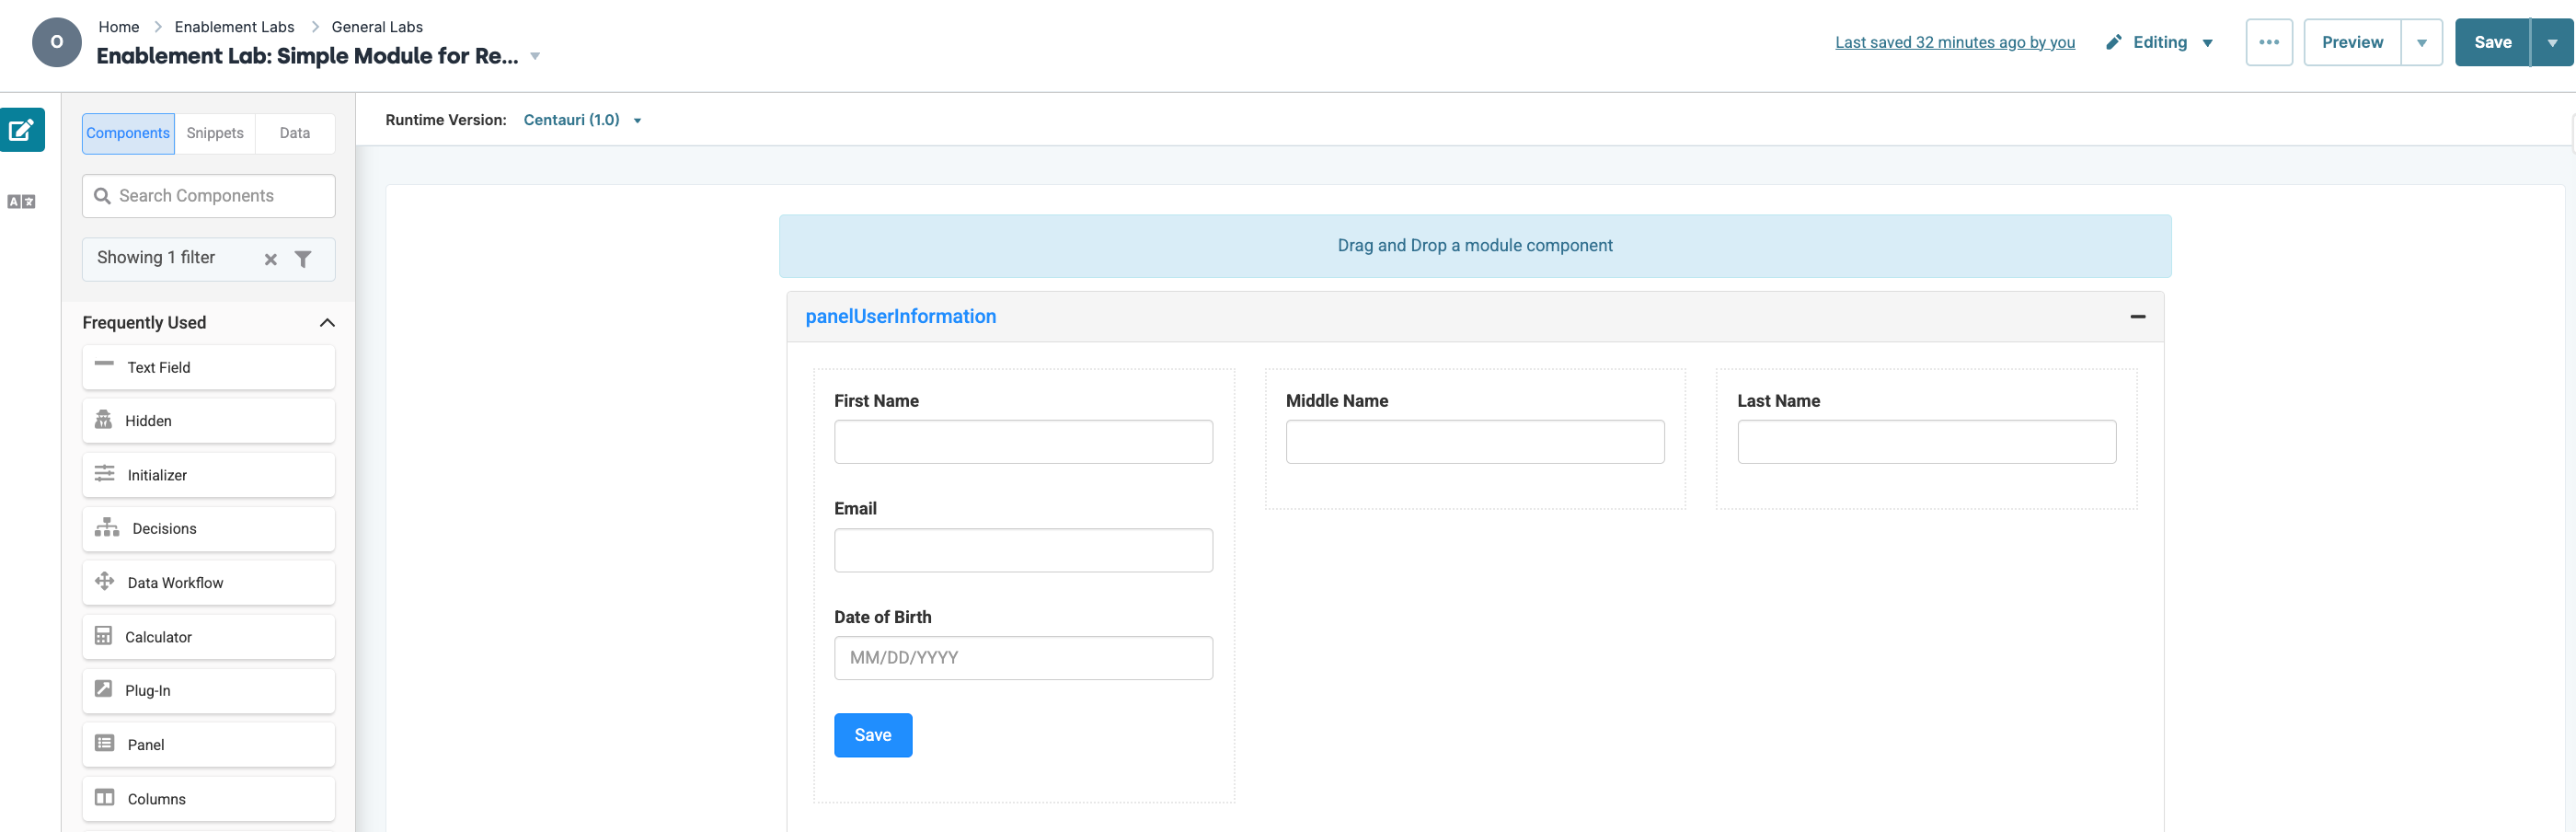The image size is (2576, 832).
Task: Open the module editor pencil icon
Action: 22,129
